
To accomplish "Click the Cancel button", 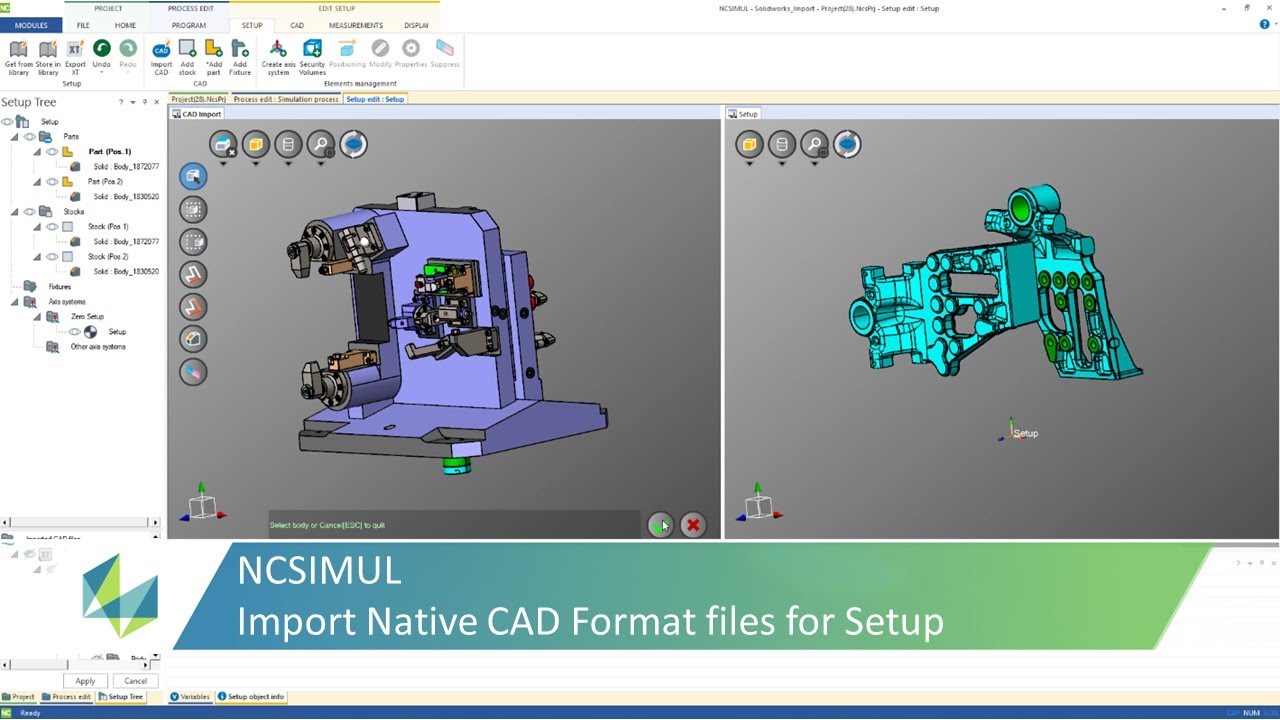I will click(135, 681).
